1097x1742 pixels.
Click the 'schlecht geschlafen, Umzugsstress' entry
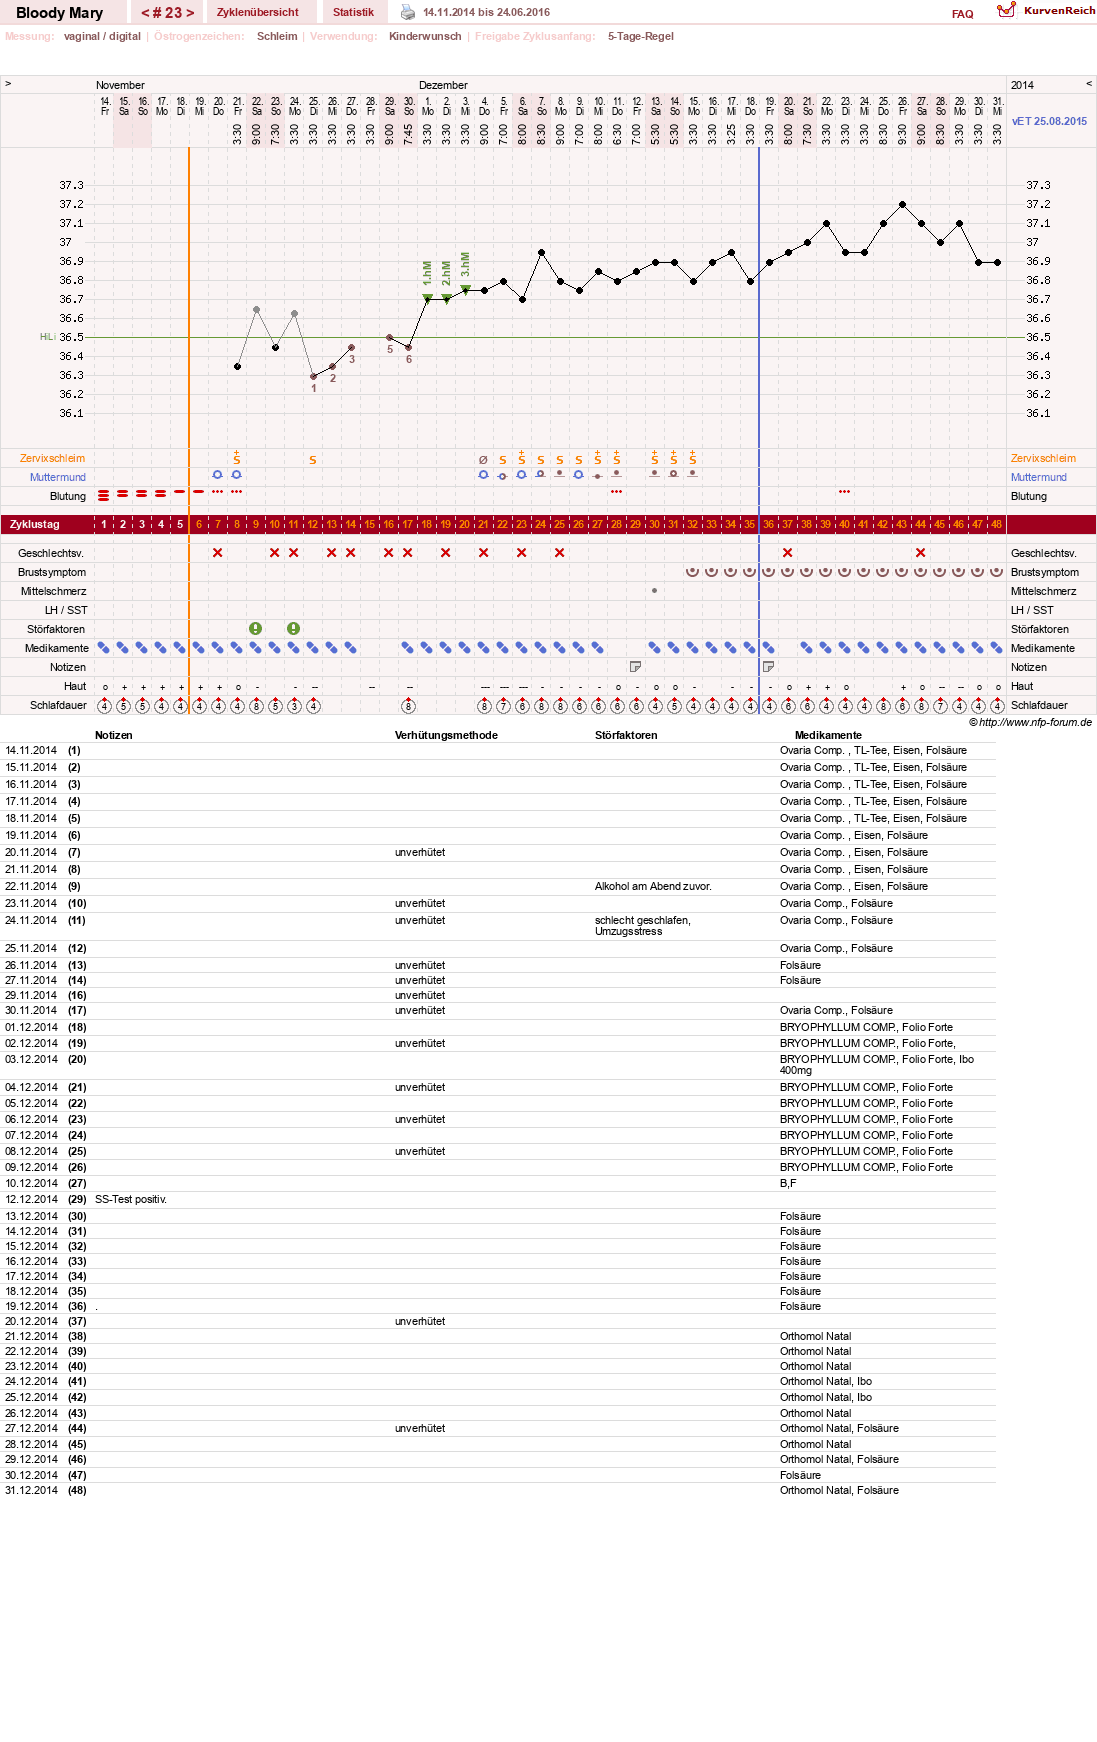click(x=643, y=926)
